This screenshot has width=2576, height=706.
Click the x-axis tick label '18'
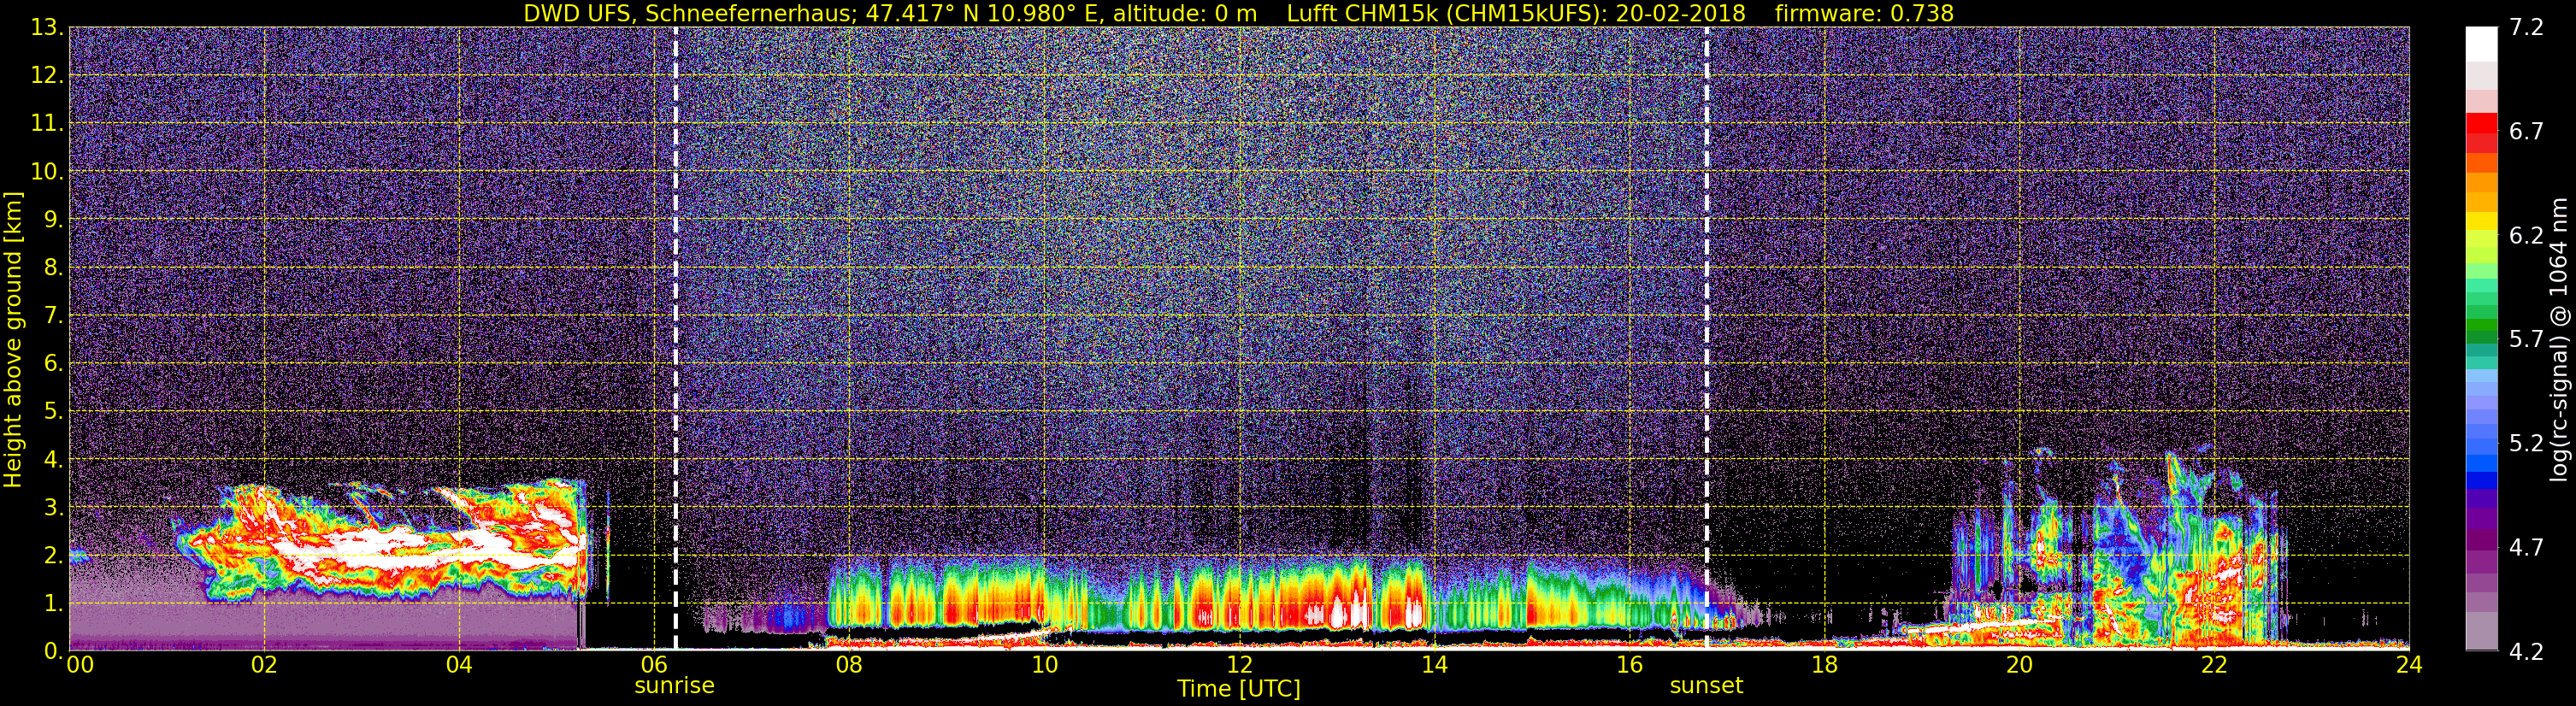click(x=1824, y=665)
